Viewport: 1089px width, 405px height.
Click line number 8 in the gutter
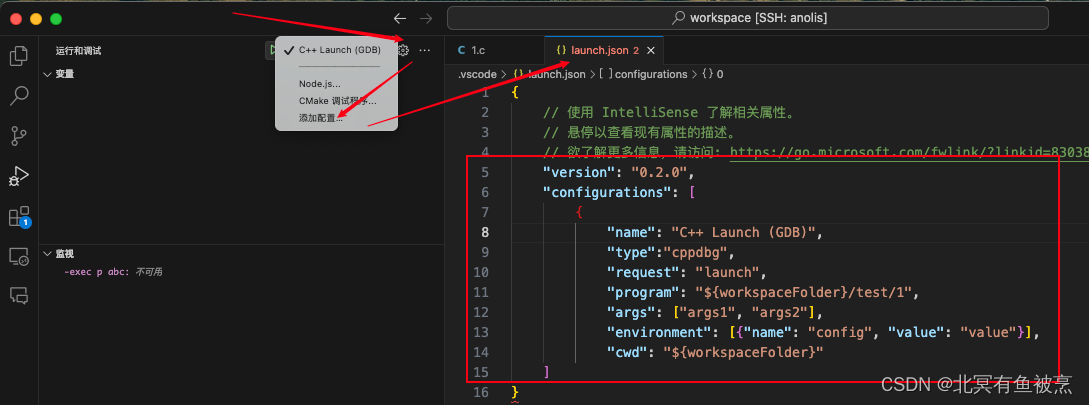(484, 232)
